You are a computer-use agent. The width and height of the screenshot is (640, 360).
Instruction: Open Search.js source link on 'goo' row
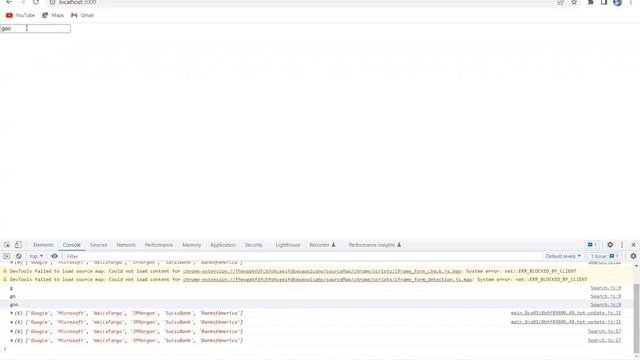pos(606,304)
